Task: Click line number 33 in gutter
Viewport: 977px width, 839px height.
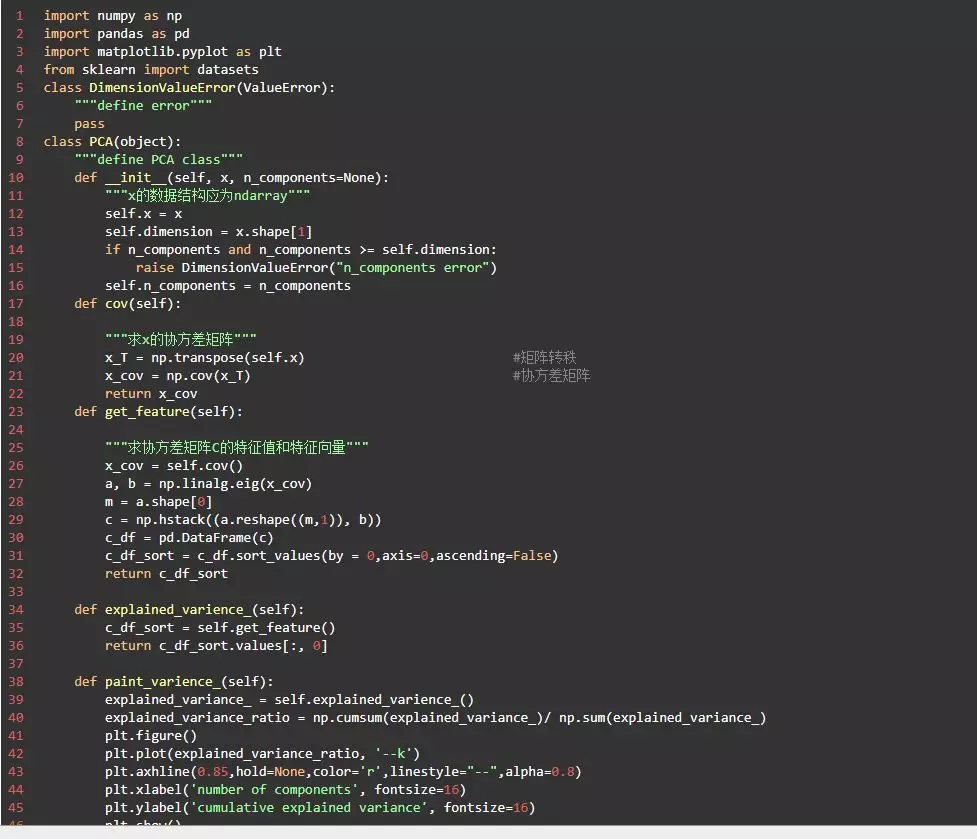Action: tap(16, 592)
